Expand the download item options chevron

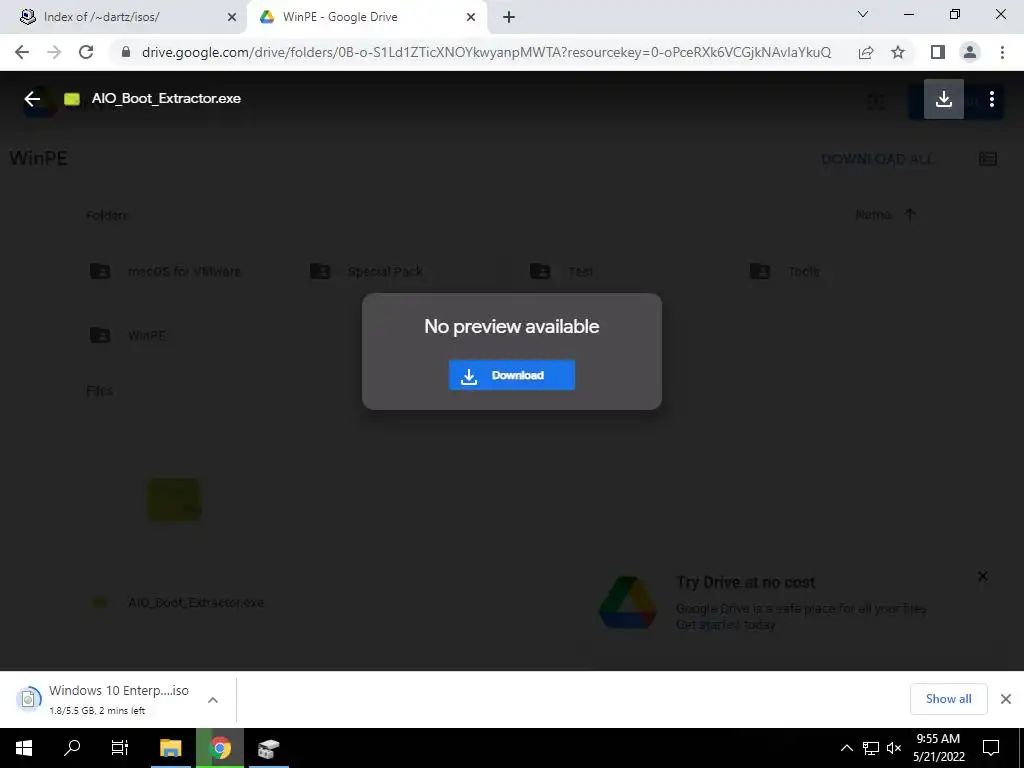pos(212,699)
